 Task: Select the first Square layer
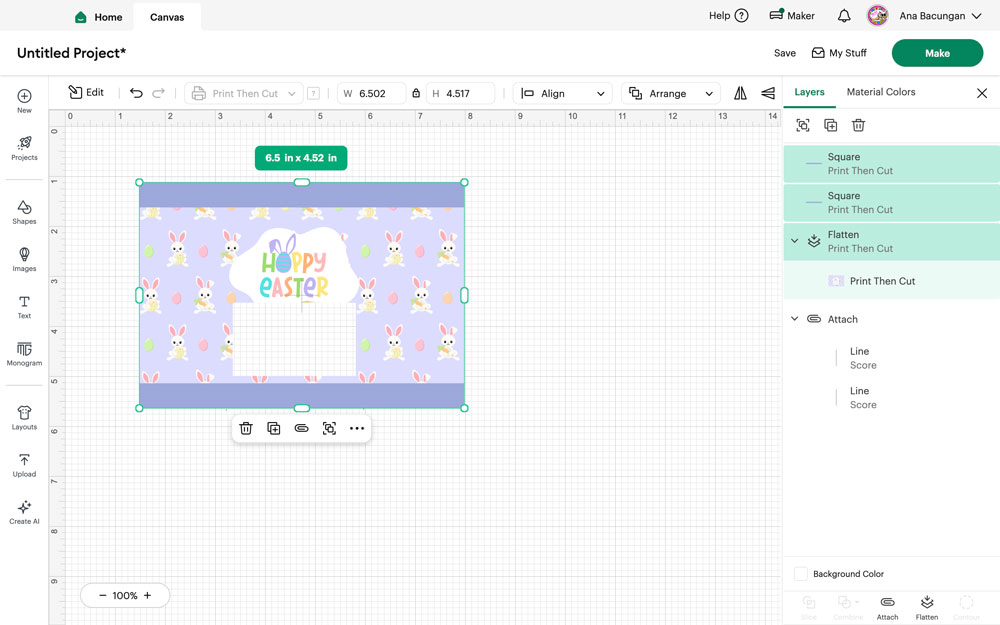coord(892,164)
